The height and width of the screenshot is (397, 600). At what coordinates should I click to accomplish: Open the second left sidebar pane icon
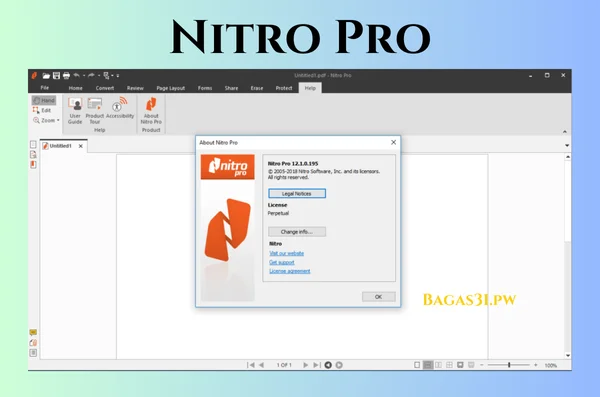tap(33, 154)
